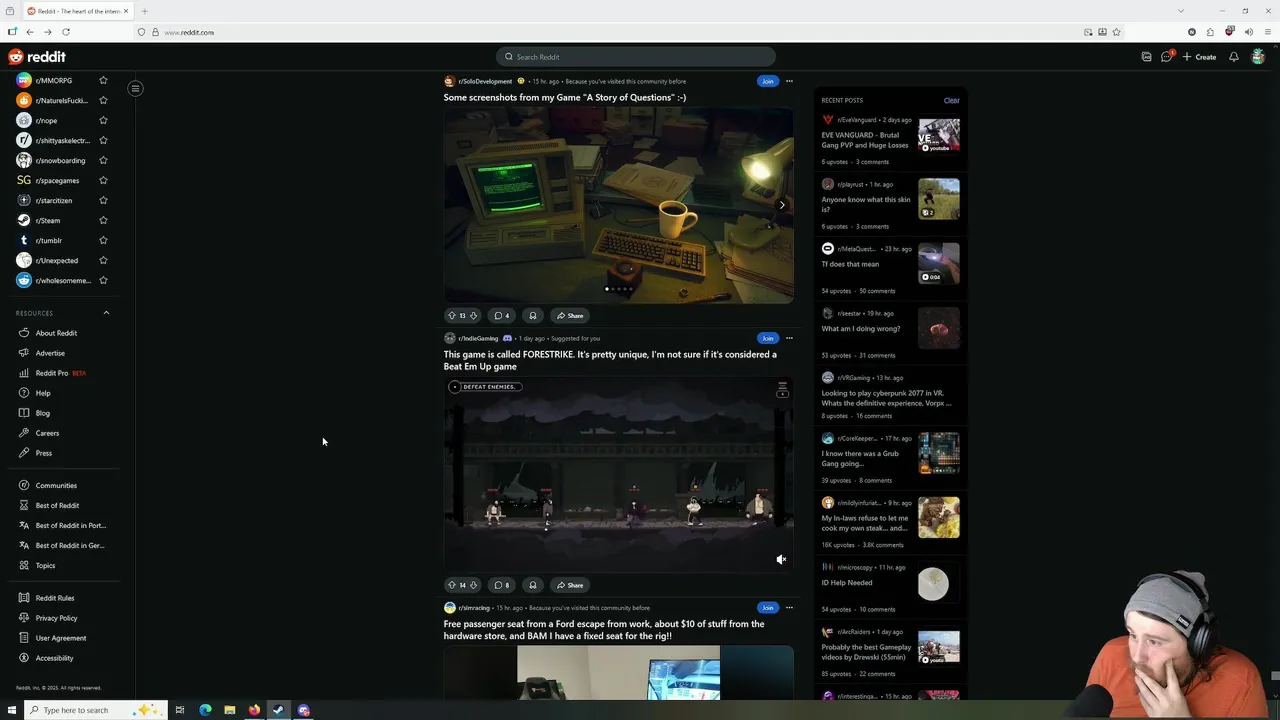Viewport: 1280px width, 720px height.
Task: Open EVE VANGUARD recent post thumbnail
Action: tap(939, 135)
